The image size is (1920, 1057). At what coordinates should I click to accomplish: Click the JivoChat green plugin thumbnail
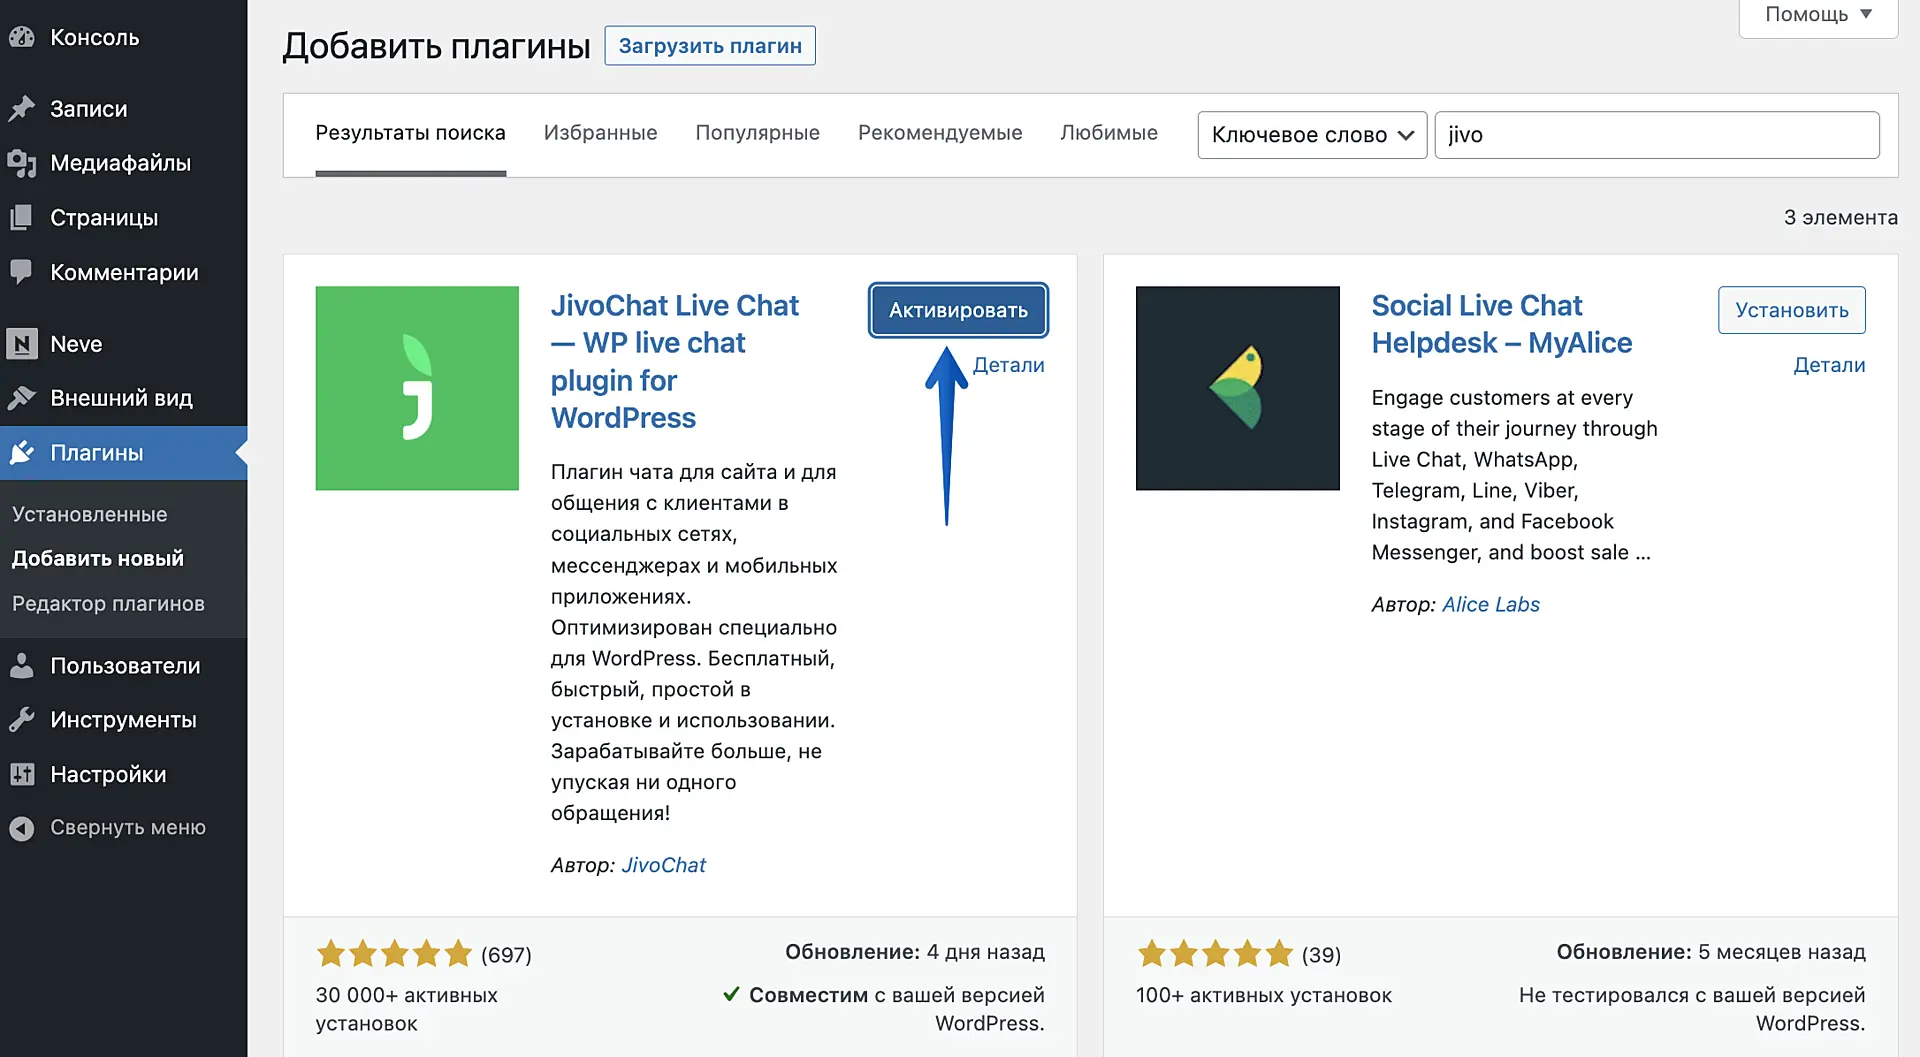(417, 388)
